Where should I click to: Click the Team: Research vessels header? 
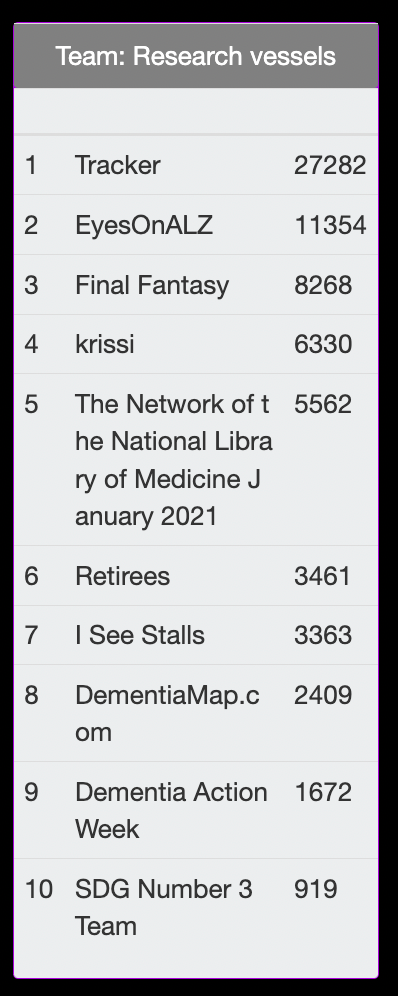196,56
